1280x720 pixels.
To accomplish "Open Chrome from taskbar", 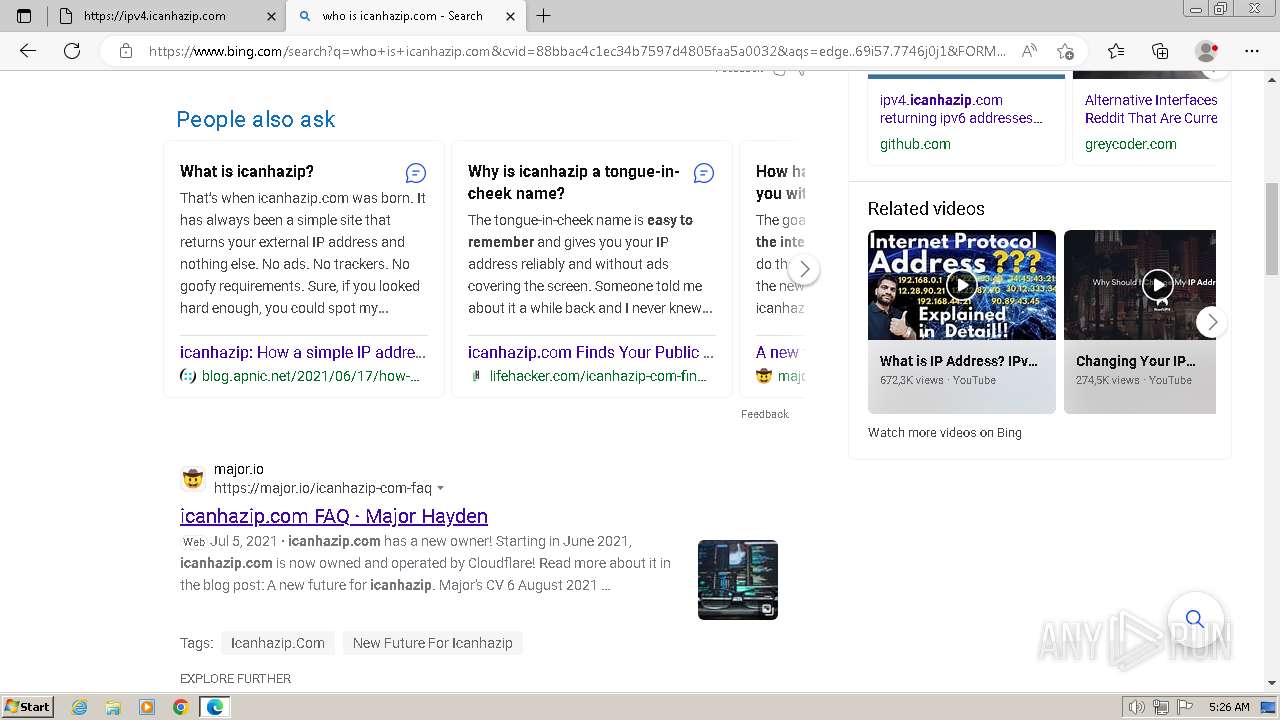I will click(180, 707).
